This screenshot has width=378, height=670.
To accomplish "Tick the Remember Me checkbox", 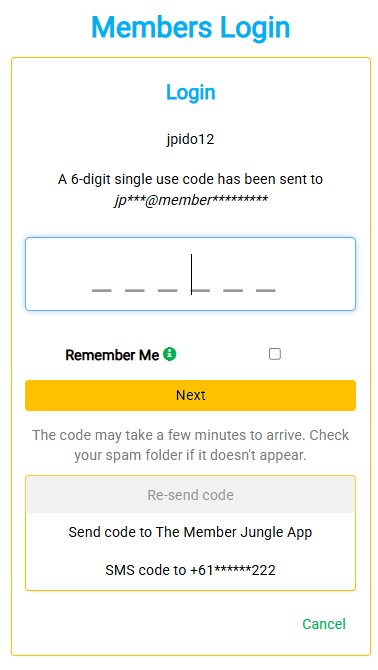I will click(x=275, y=354).
